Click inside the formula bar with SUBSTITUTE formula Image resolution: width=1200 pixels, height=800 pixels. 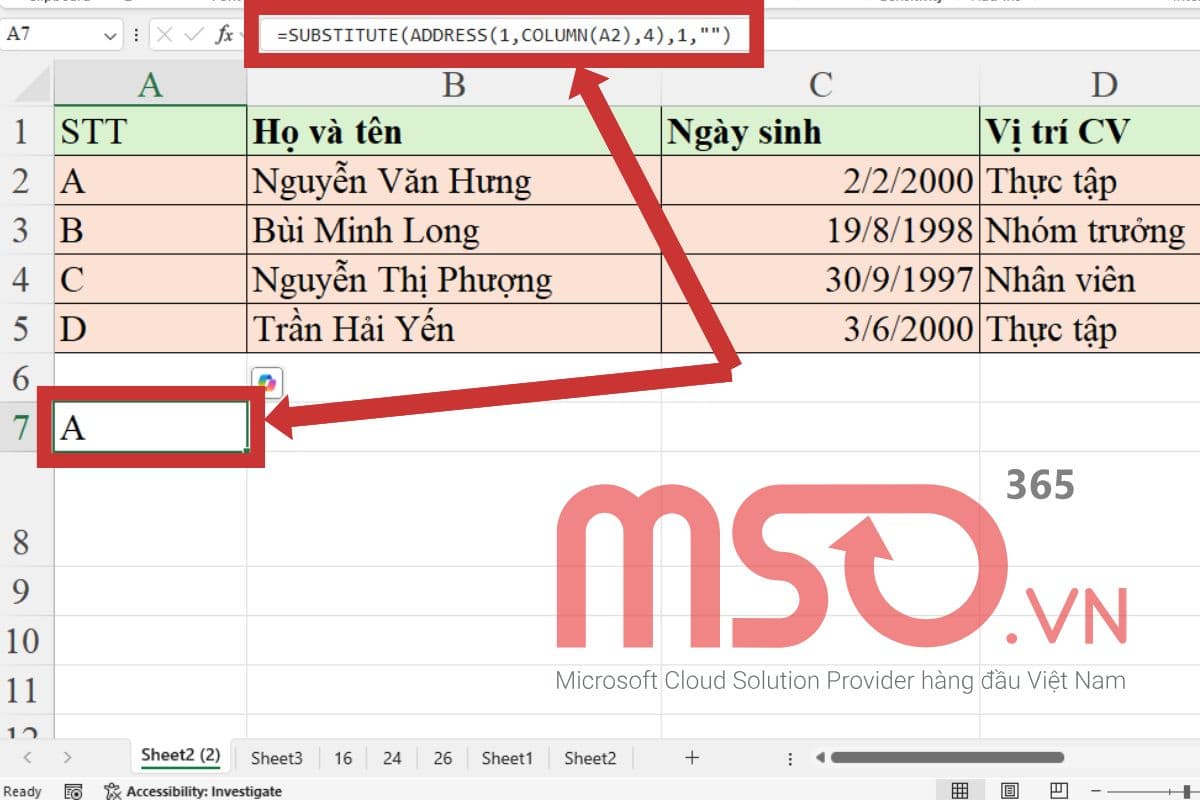(x=504, y=36)
